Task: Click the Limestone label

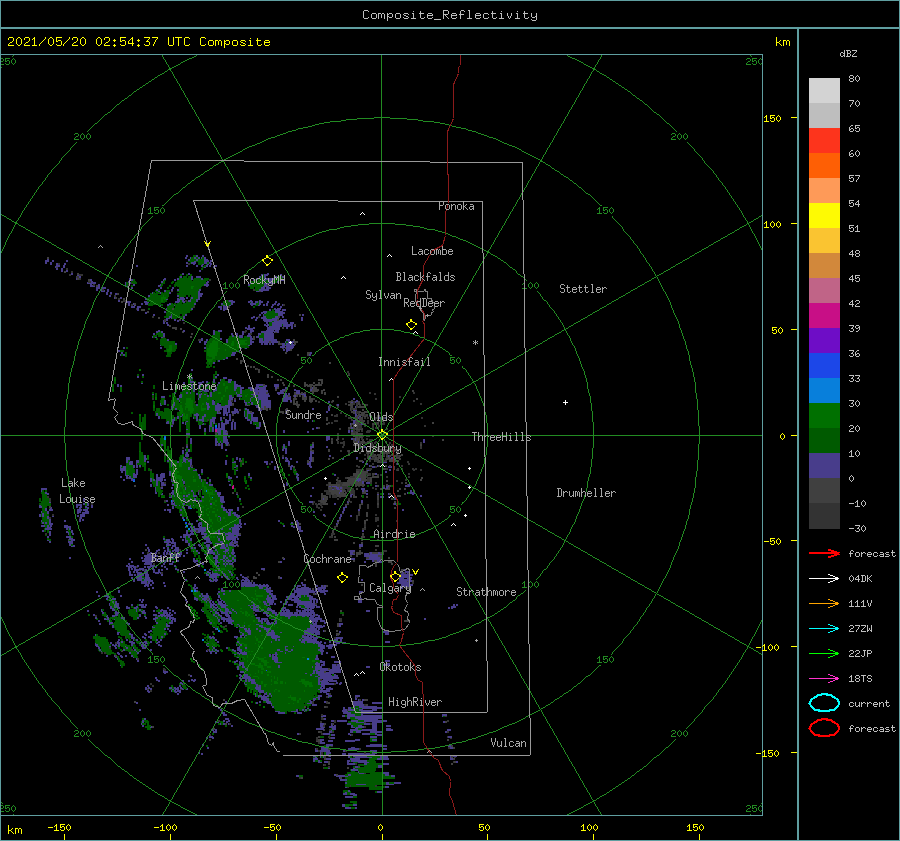Action: pos(189,386)
